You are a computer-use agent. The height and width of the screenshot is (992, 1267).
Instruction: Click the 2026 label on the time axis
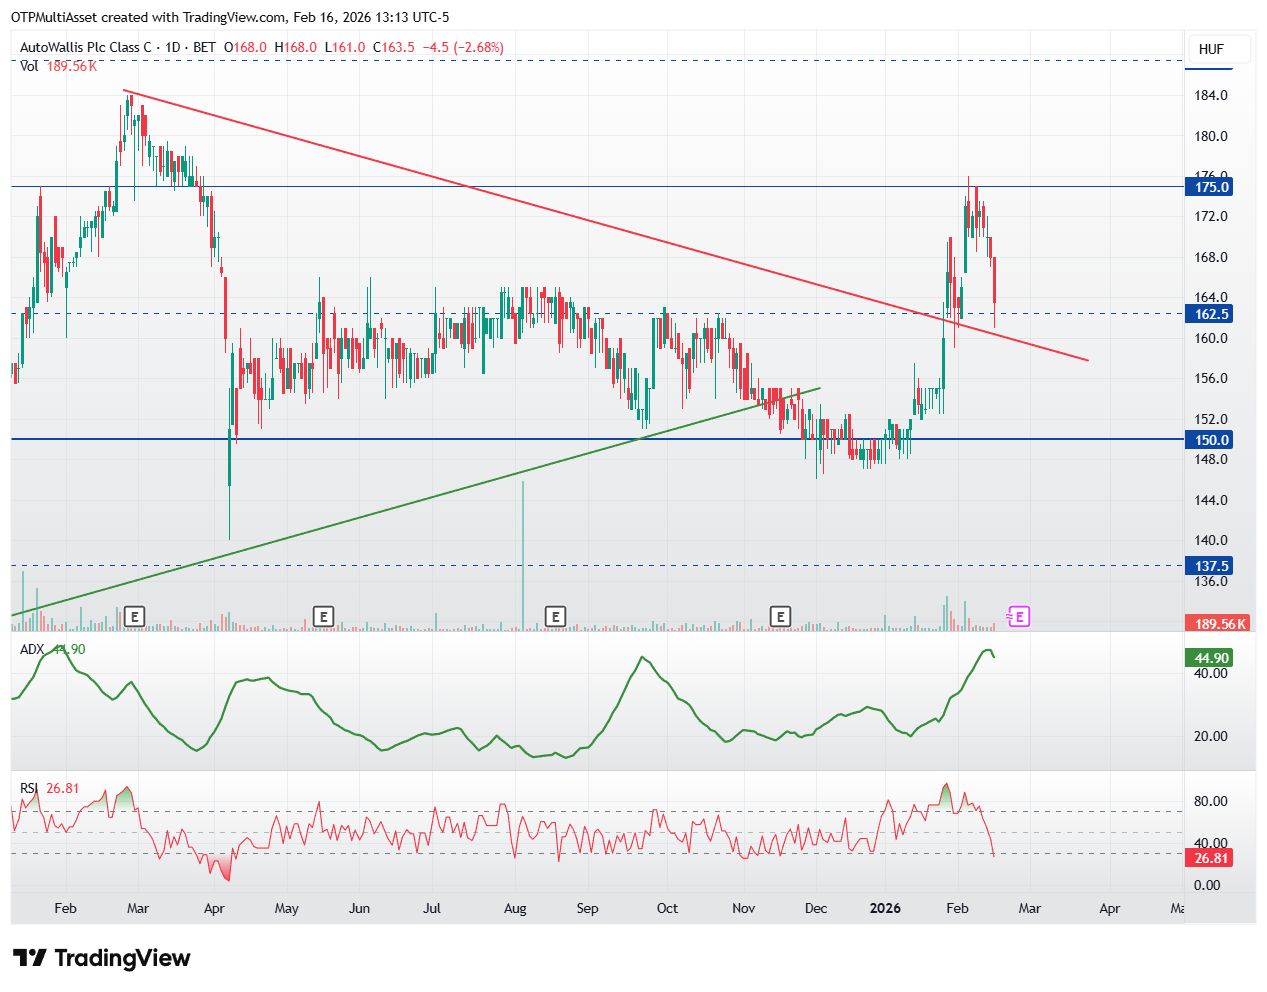coord(885,908)
